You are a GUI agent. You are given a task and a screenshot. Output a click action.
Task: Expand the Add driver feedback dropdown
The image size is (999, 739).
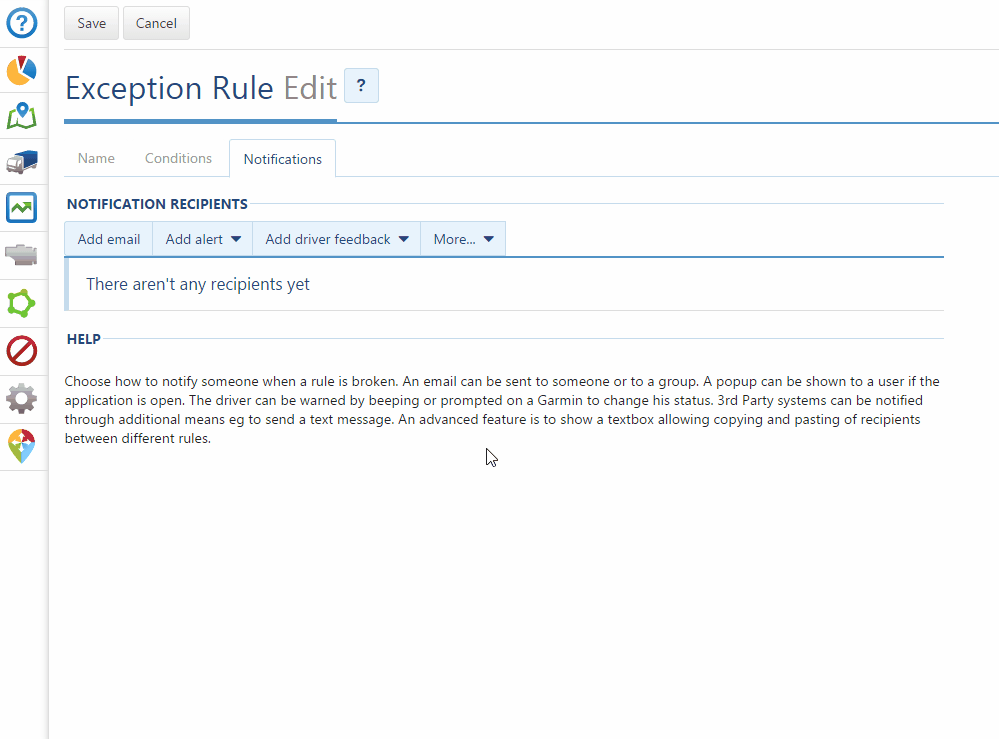336,239
